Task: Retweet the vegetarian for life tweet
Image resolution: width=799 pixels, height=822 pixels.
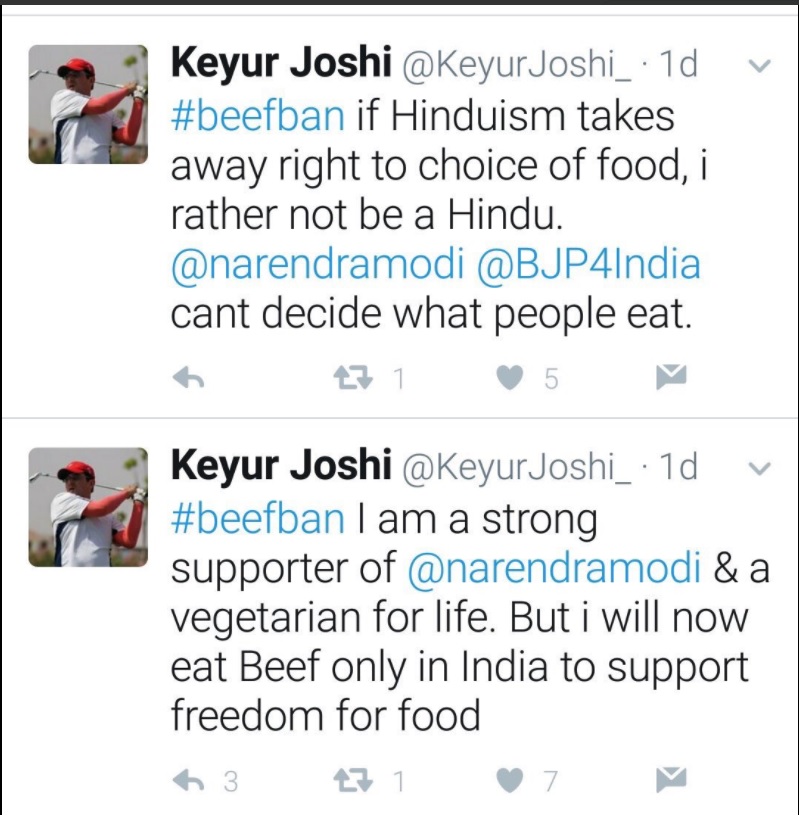Action: click(x=352, y=781)
